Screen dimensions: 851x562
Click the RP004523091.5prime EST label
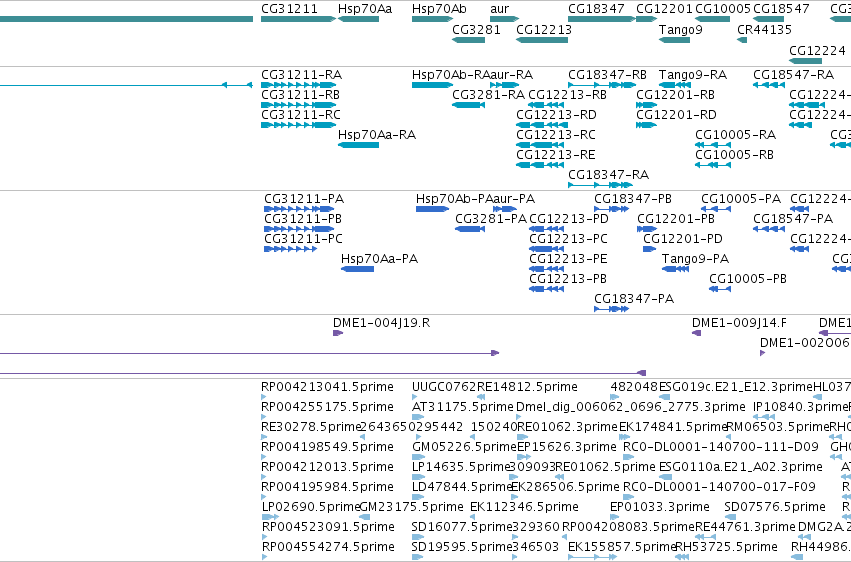[328, 528]
